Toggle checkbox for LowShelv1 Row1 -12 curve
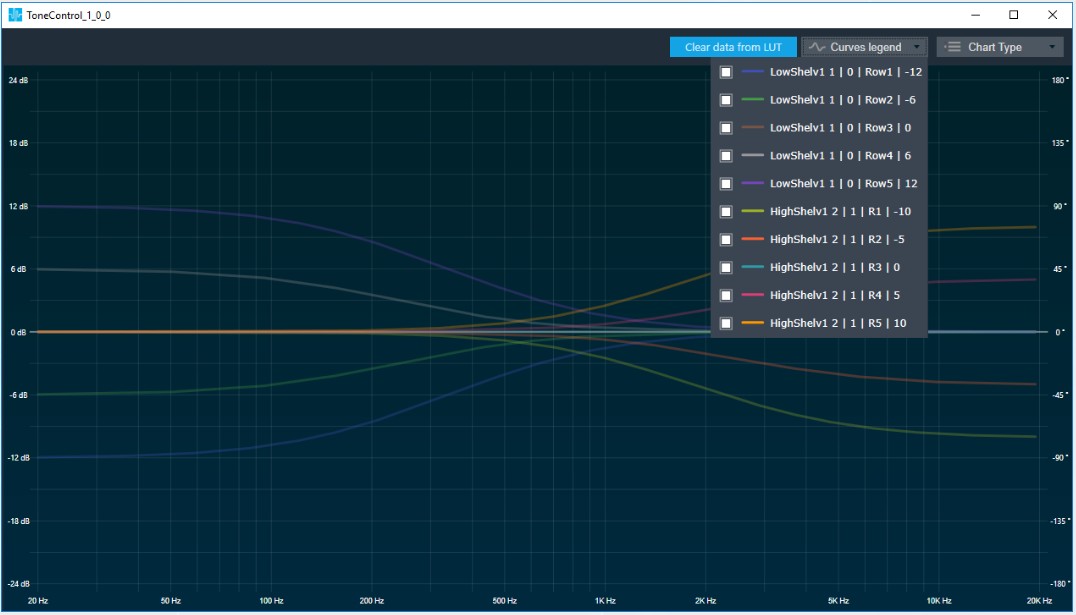Screen dimensions: 1076x615 coord(726,72)
